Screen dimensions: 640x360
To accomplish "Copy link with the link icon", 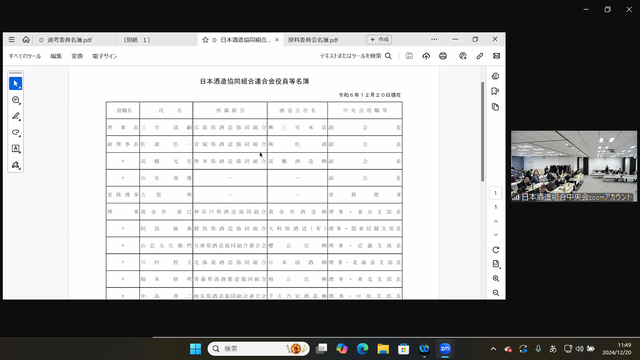I will pos(480,56).
